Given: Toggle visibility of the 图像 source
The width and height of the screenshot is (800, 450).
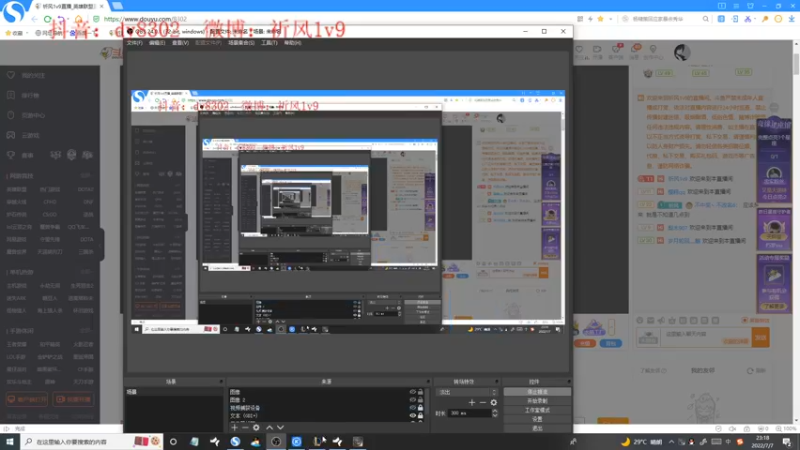Looking at the screenshot, I should pos(413,392).
